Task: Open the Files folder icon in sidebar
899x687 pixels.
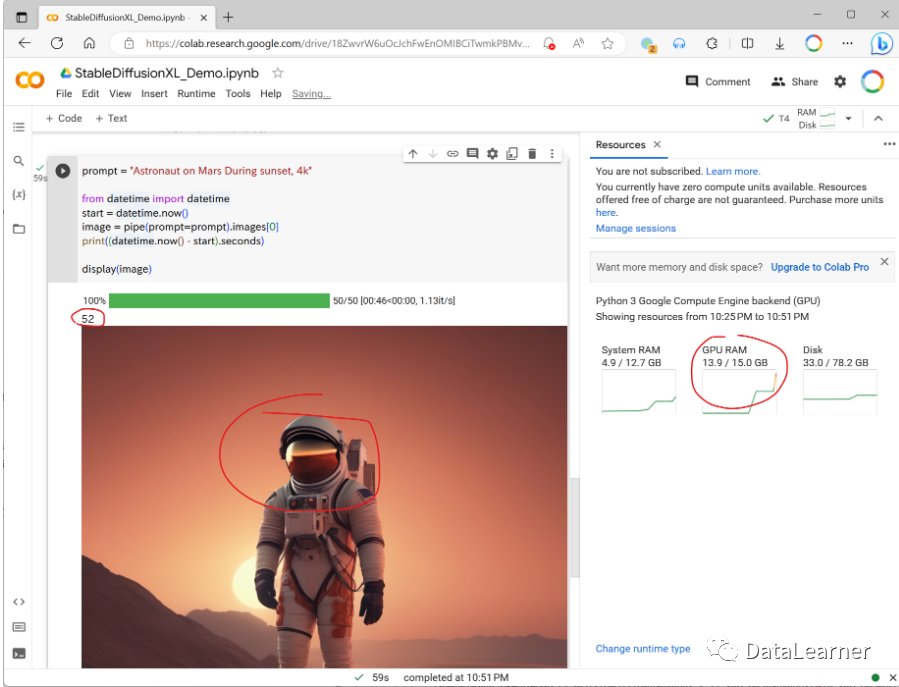Action: [19, 229]
